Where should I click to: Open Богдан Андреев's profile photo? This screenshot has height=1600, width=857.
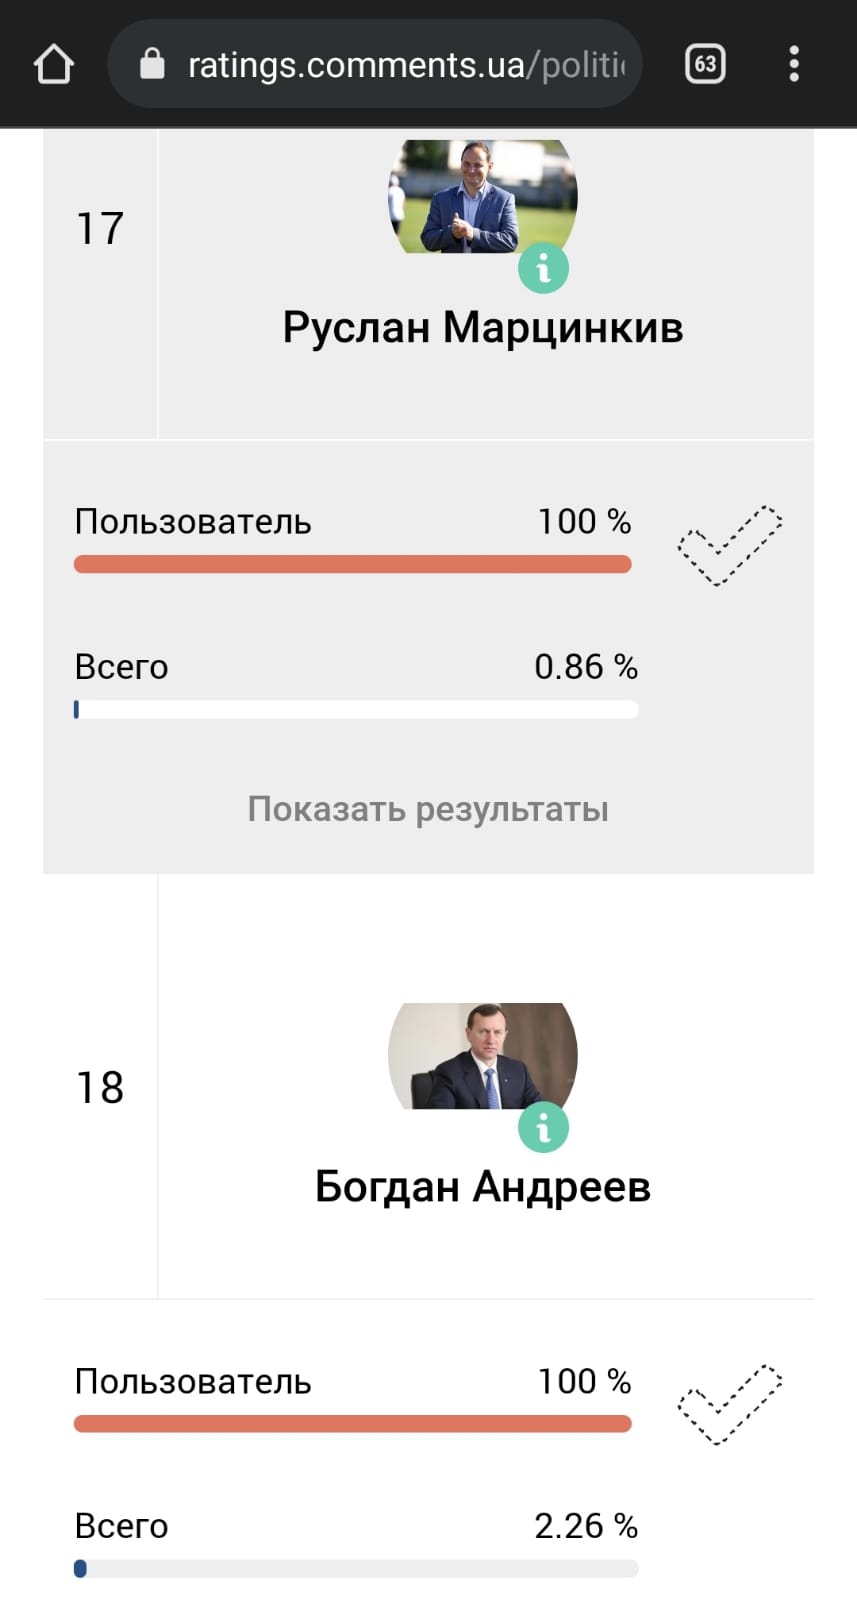tap(482, 1057)
